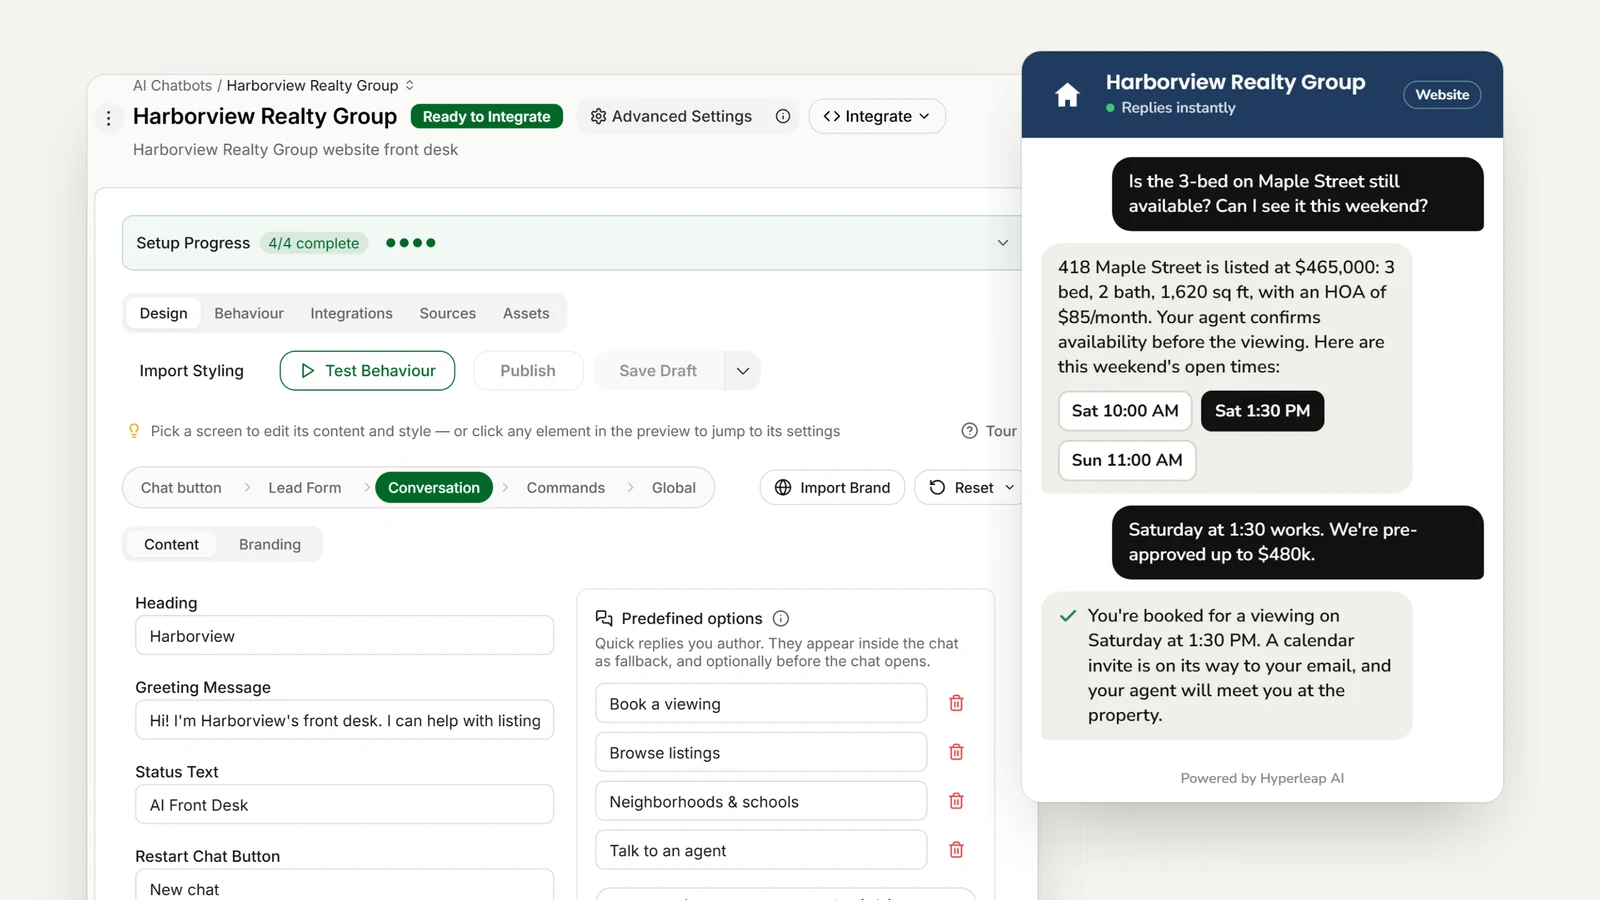Edit the Book a viewing option

[x=761, y=704]
